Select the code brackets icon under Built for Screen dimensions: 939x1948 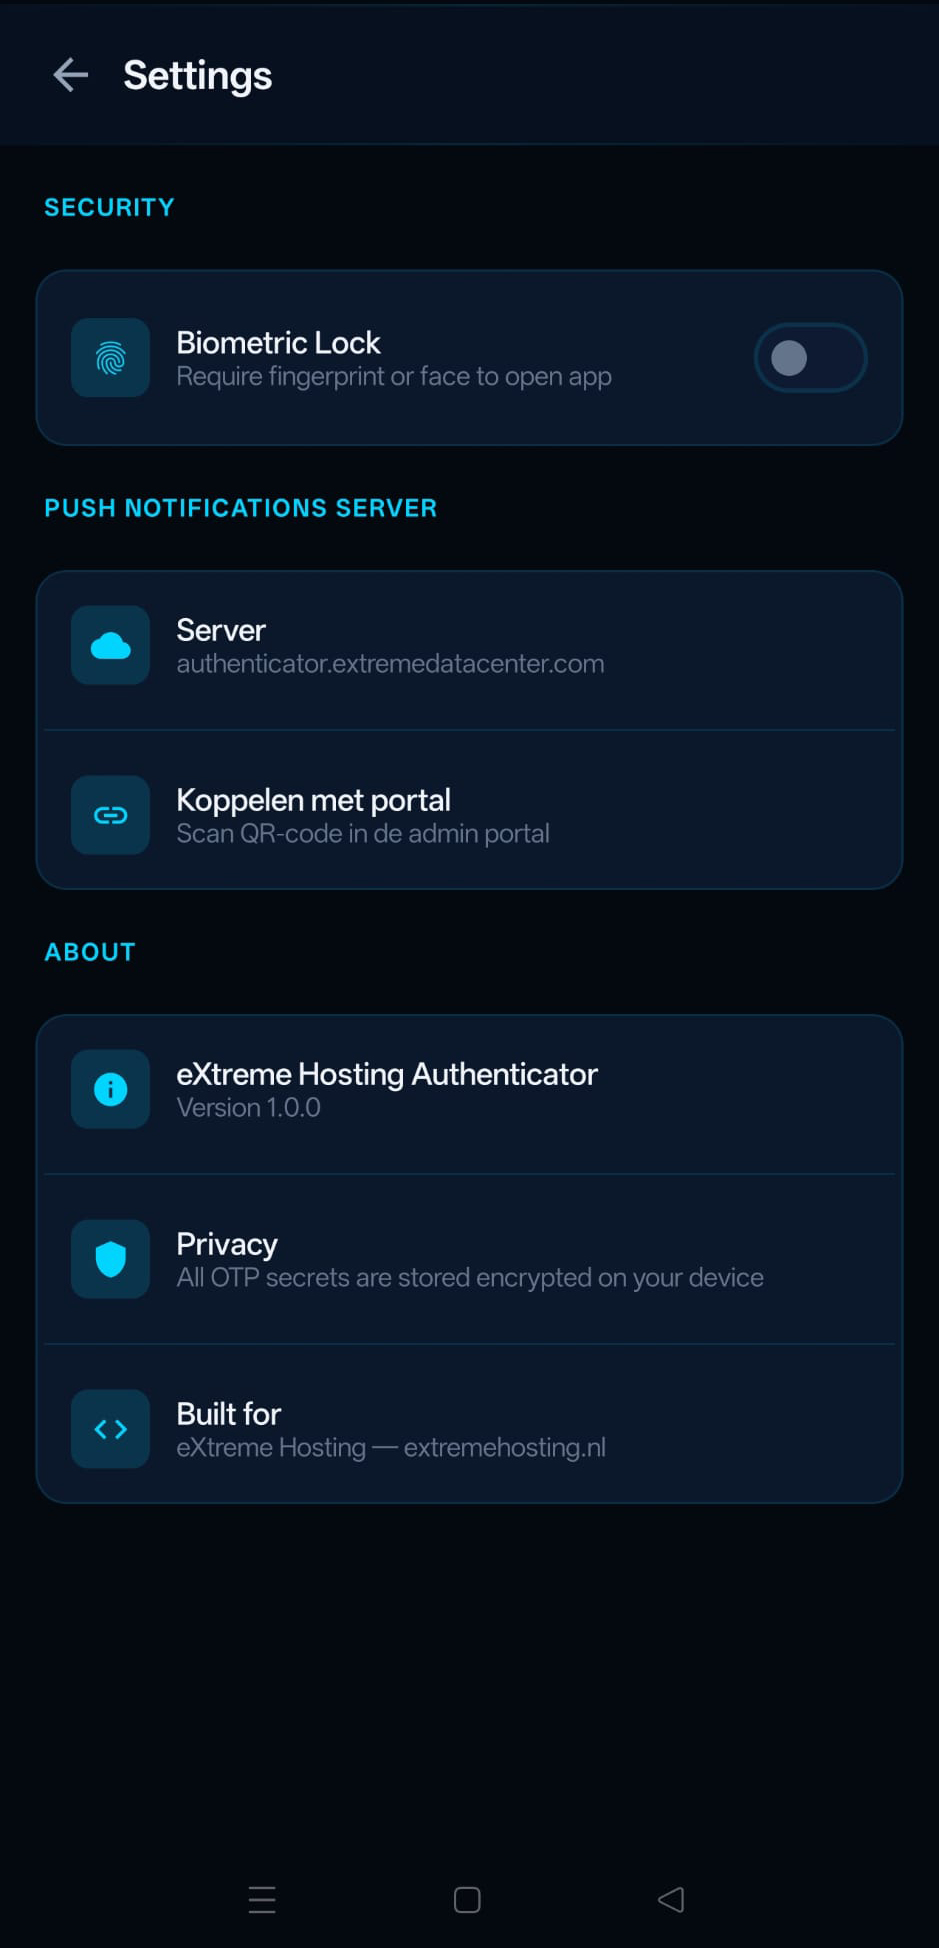(110, 1429)
